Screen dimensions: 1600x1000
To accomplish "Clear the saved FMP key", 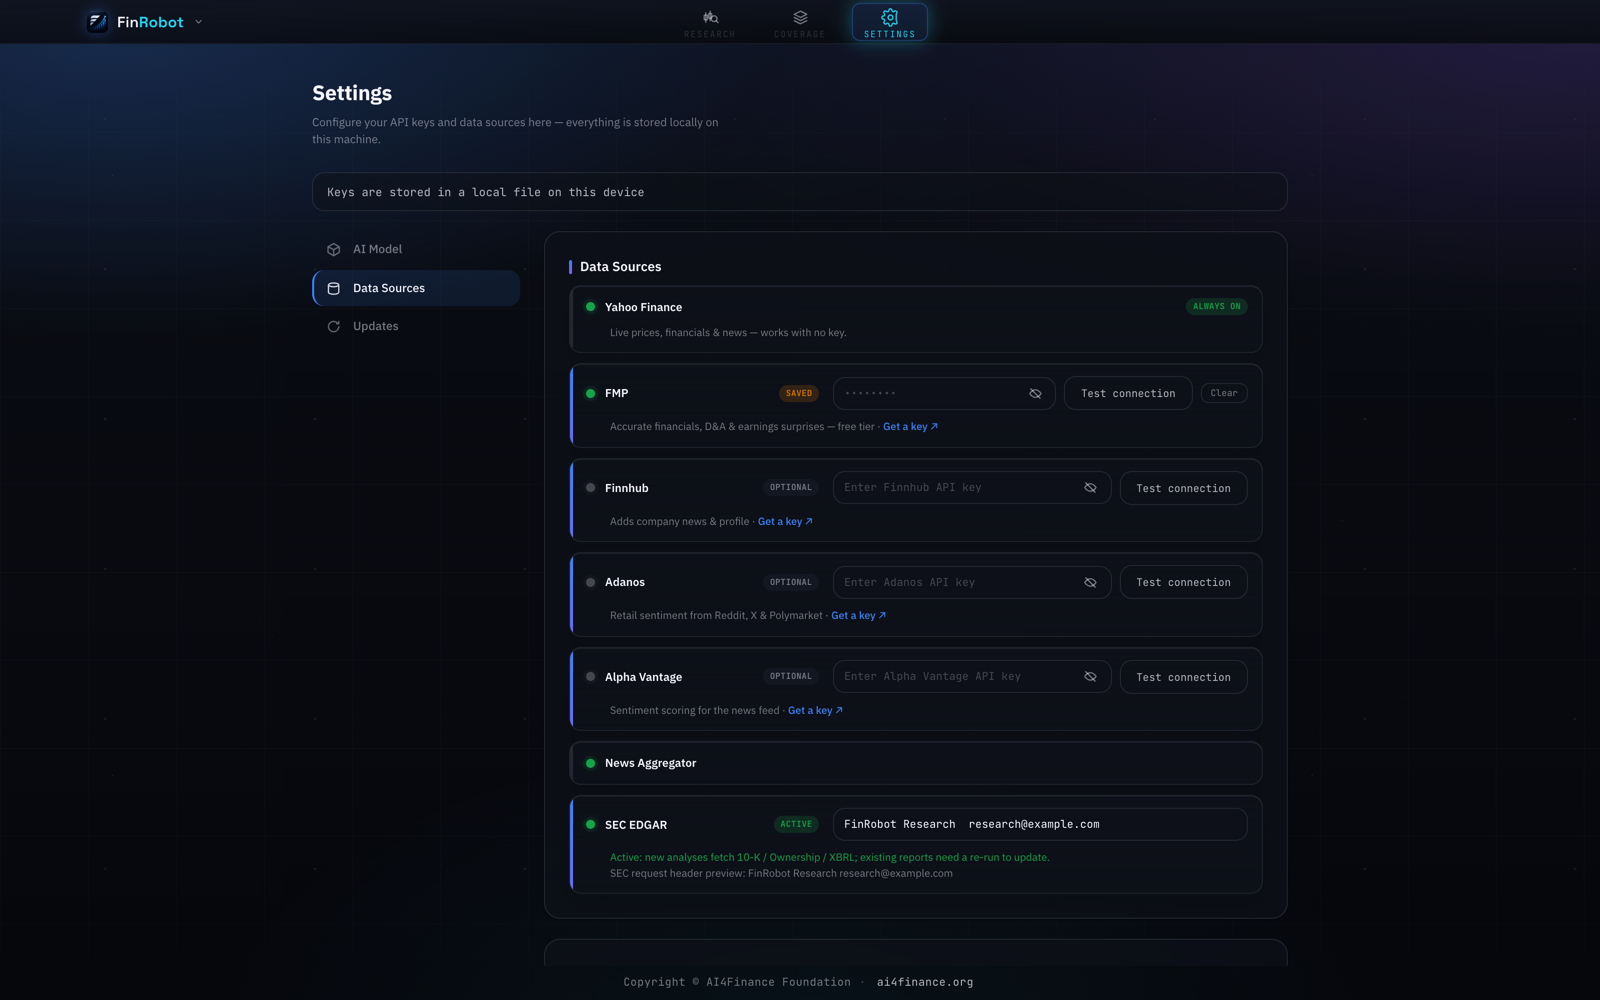I will tap(1224, 393).
